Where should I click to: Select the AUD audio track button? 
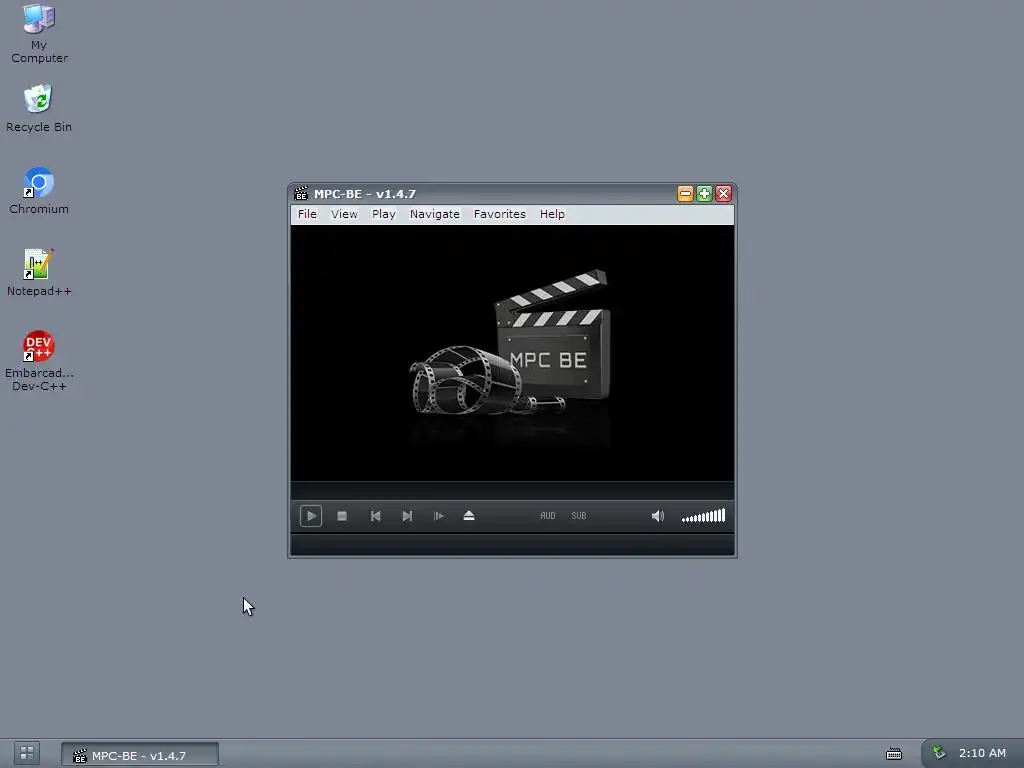[548, 516]
